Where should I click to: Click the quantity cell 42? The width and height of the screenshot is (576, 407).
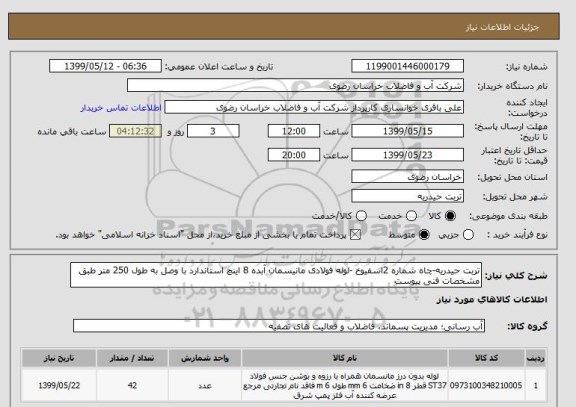tap(132, 386)
